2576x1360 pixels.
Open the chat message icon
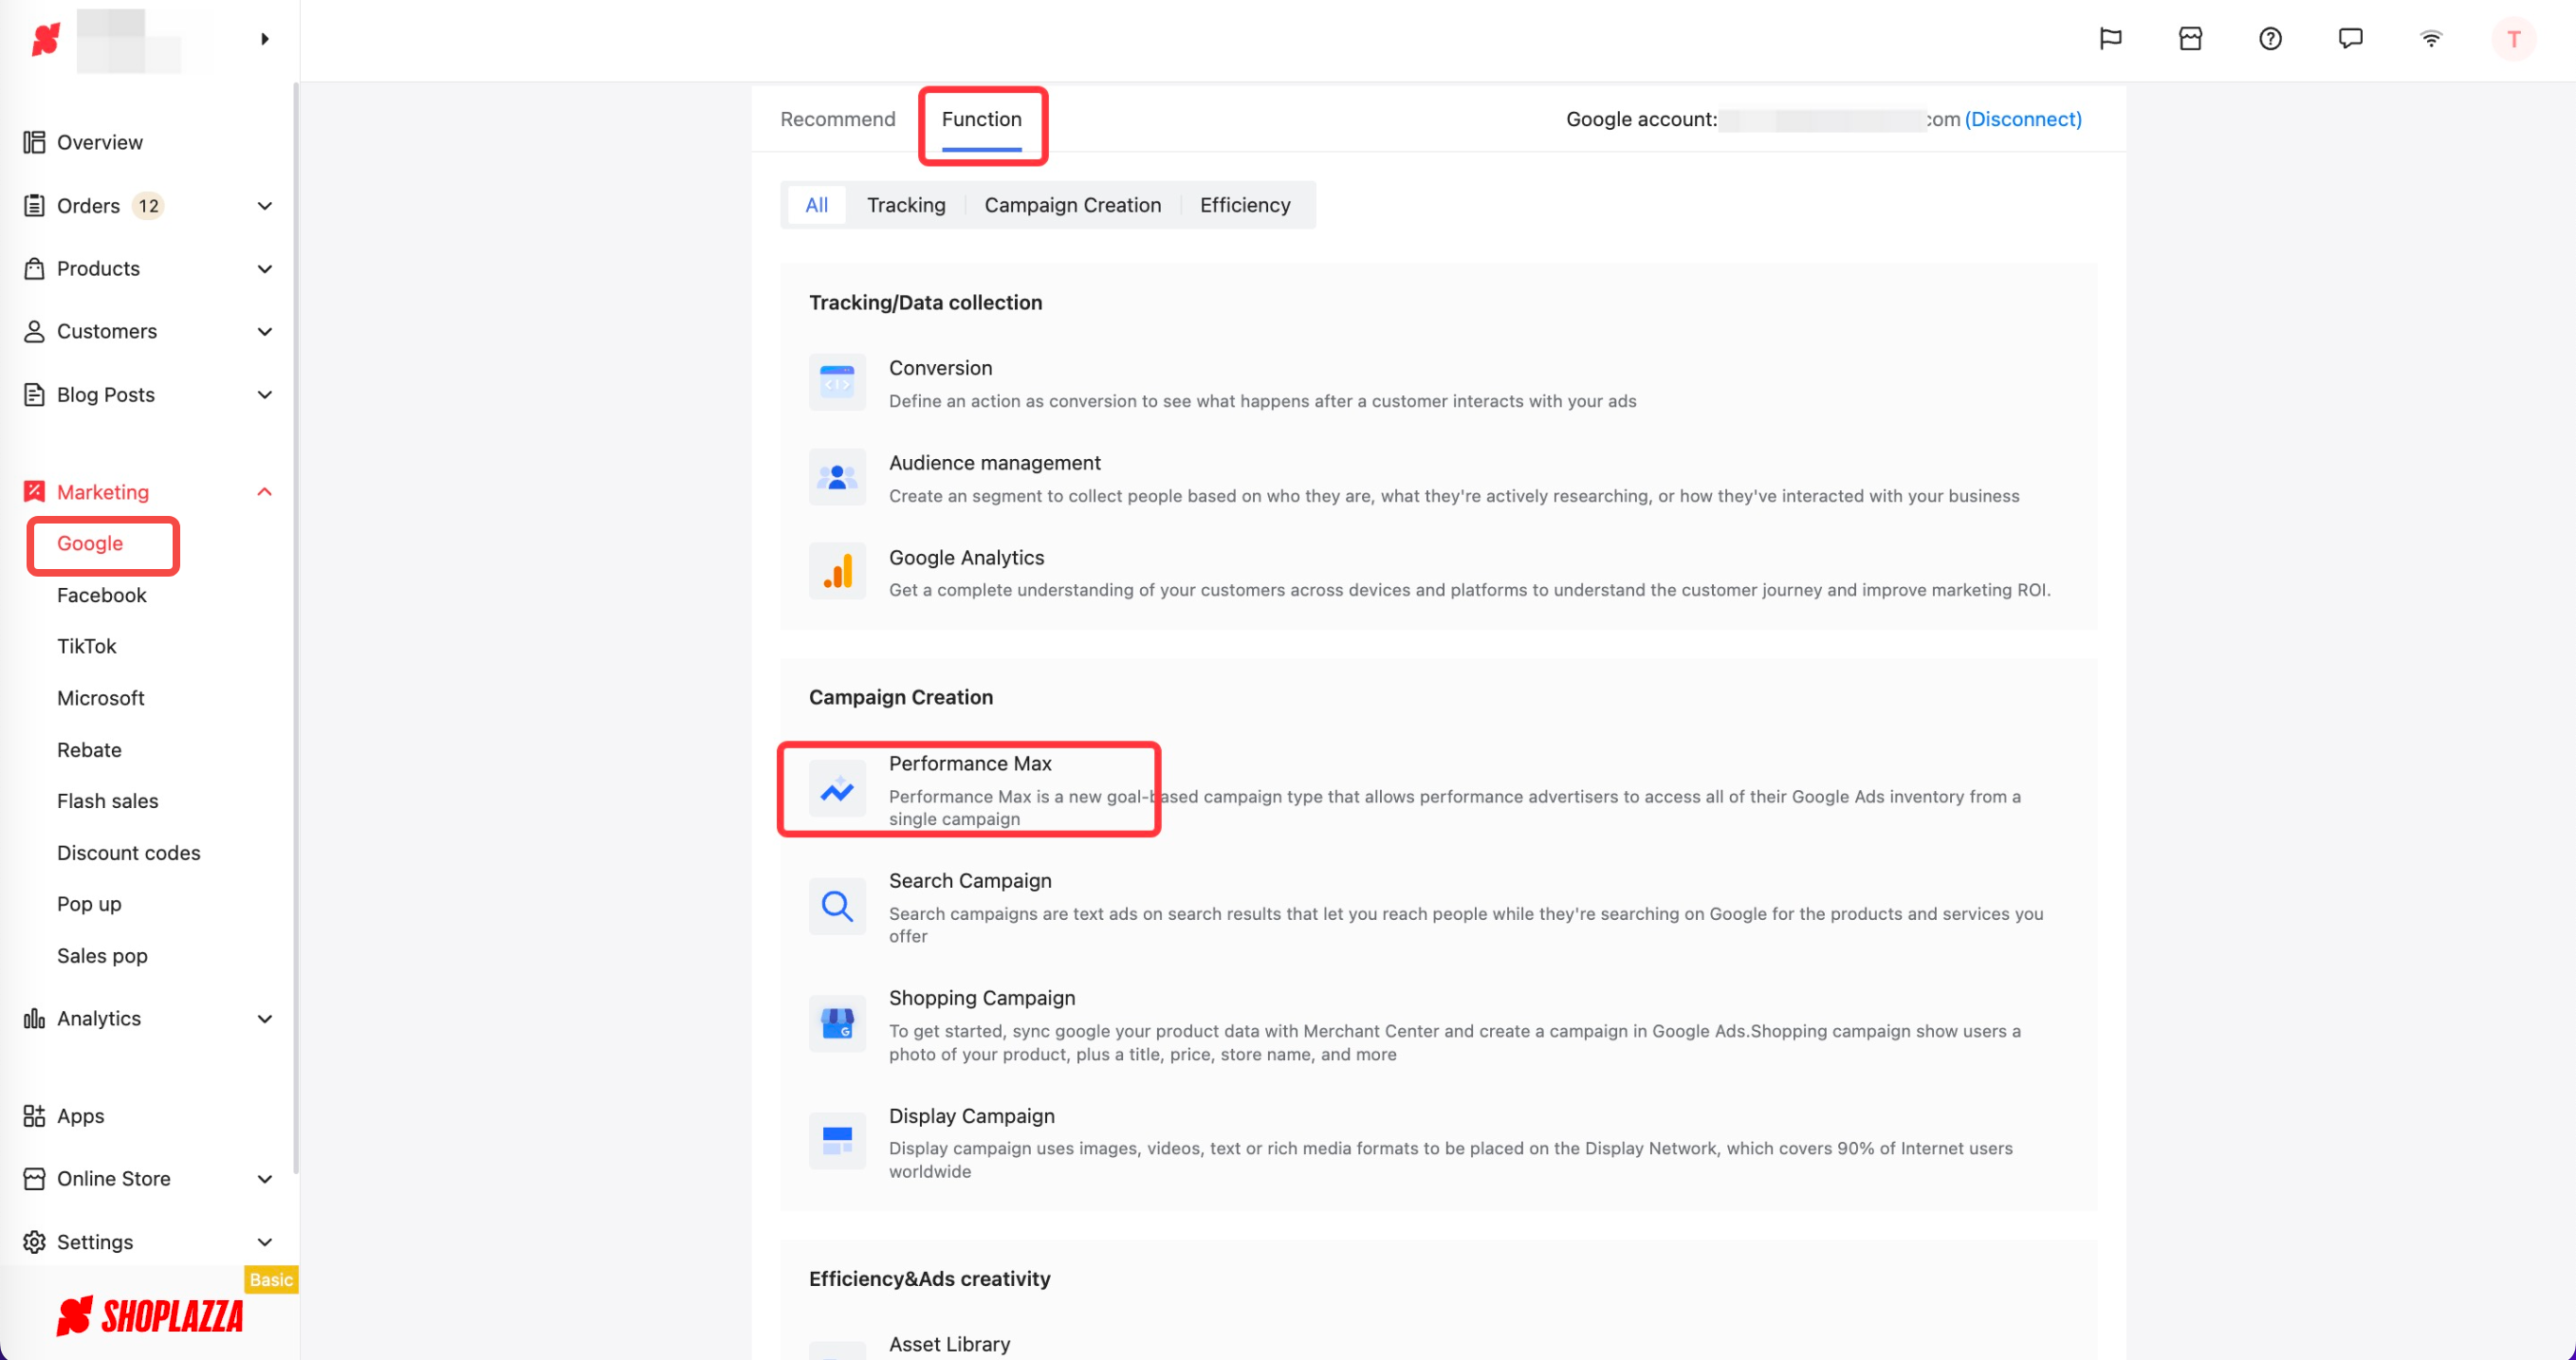(x=2350, y=39)
